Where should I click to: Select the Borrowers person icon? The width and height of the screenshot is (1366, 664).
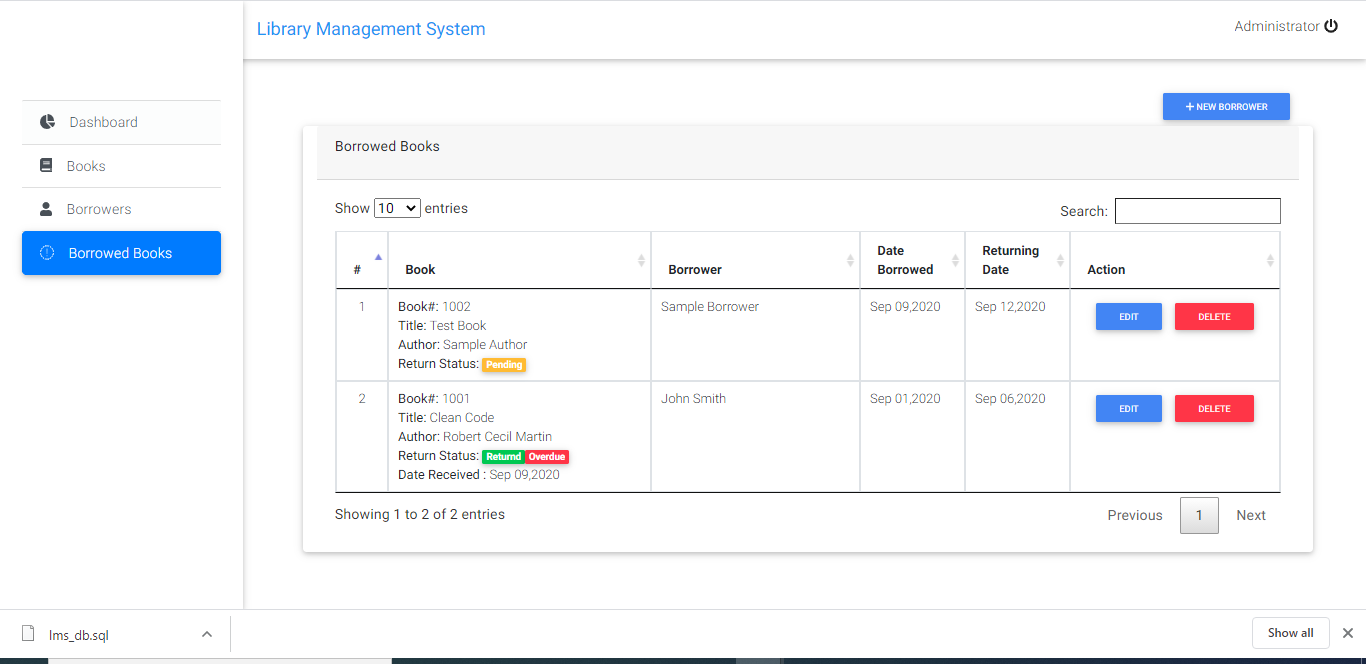point(46,208)
